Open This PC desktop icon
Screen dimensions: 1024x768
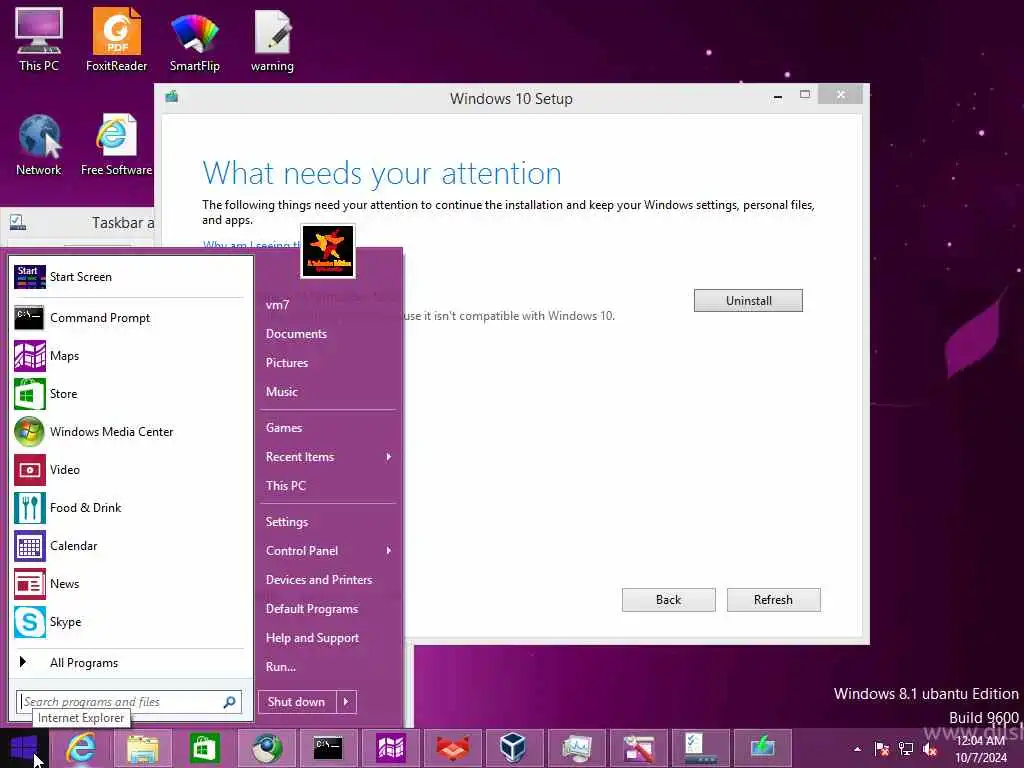pos(39,39)
